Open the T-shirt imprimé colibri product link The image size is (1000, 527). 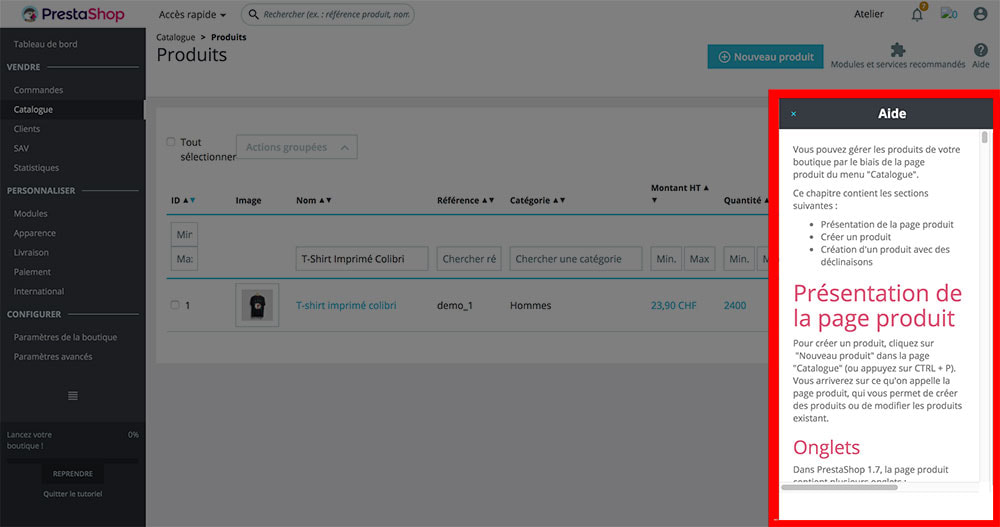click(x=346, y=305)
